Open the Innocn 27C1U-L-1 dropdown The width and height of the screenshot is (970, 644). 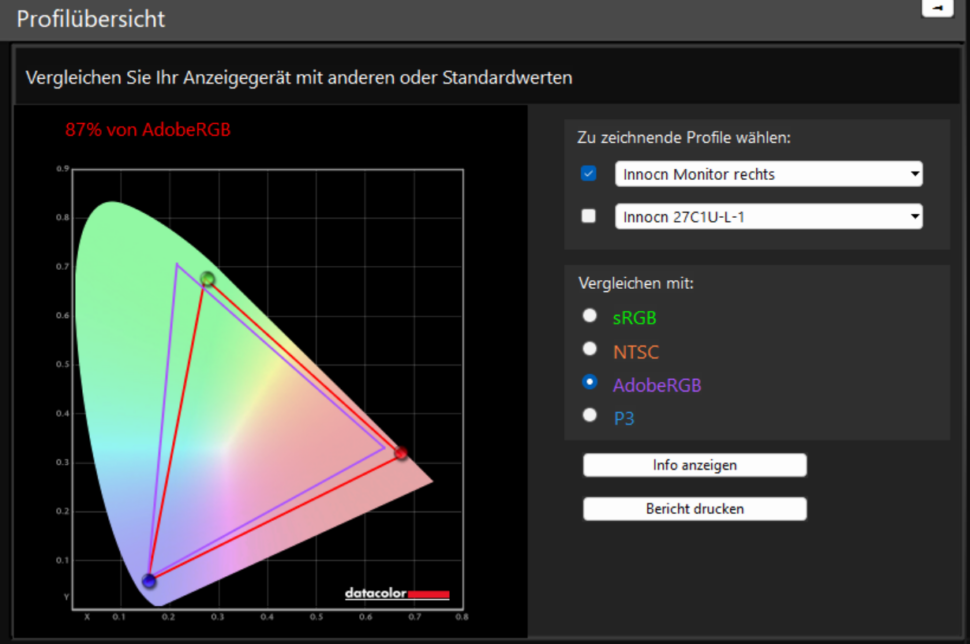[x=768, y=217]
